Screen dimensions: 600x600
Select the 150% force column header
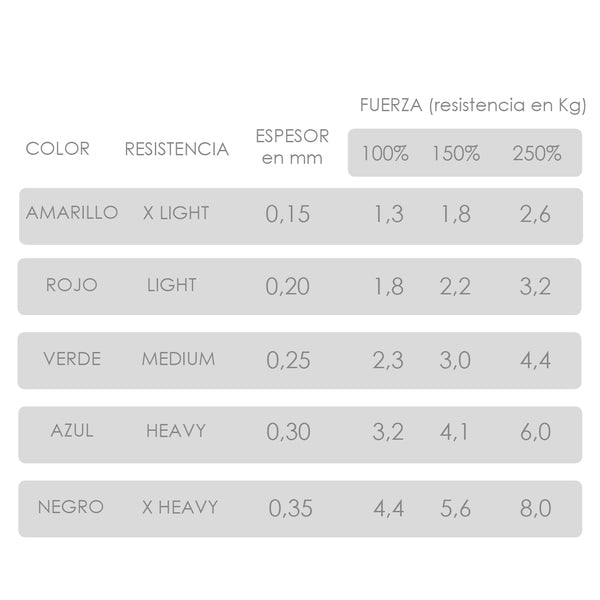tap(456, 153)
